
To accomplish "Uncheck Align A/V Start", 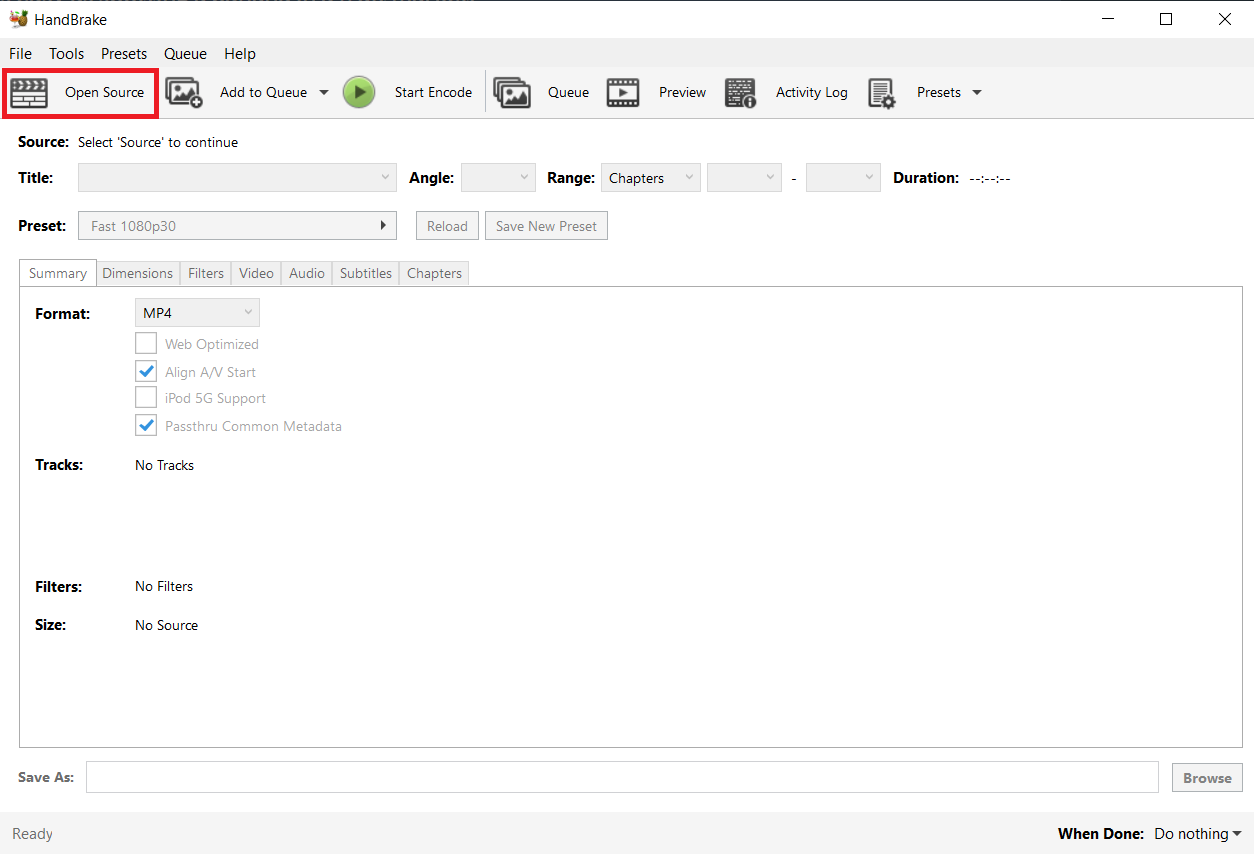I will click(x=146, y=371).
